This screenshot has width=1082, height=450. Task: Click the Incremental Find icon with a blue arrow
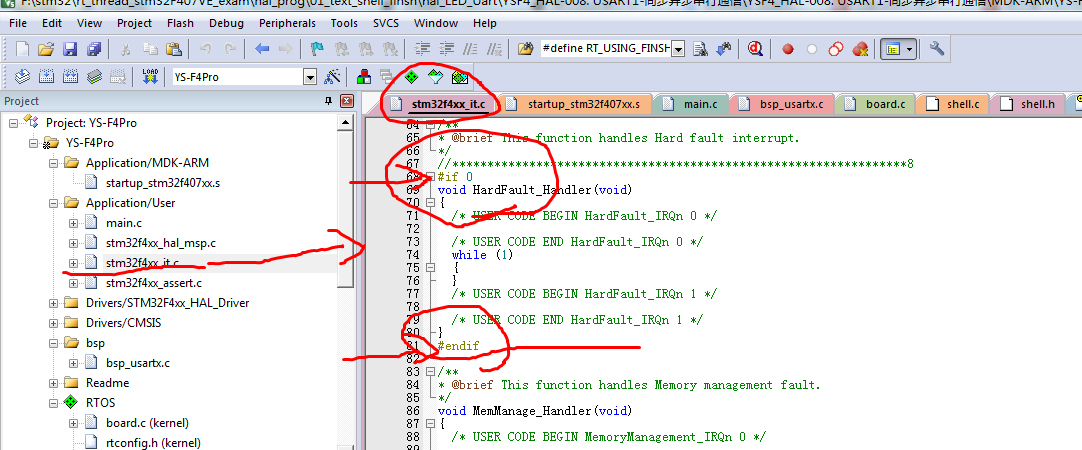(723, 49)
